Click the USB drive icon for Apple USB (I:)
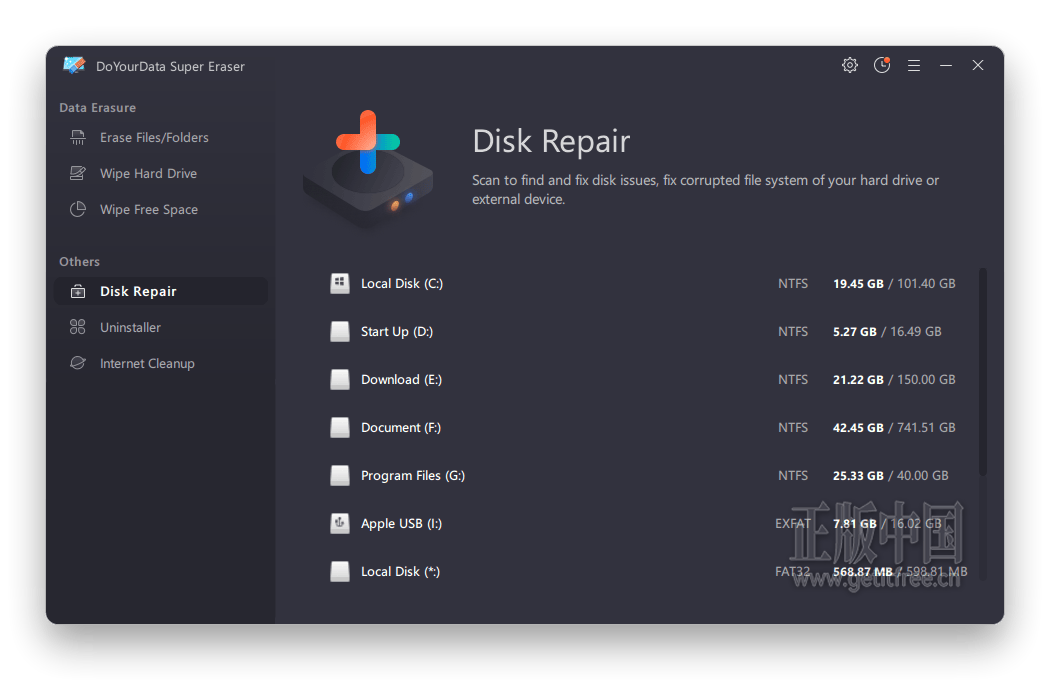The width and height of the screenshot is (1050, 688). click(340, 524)
